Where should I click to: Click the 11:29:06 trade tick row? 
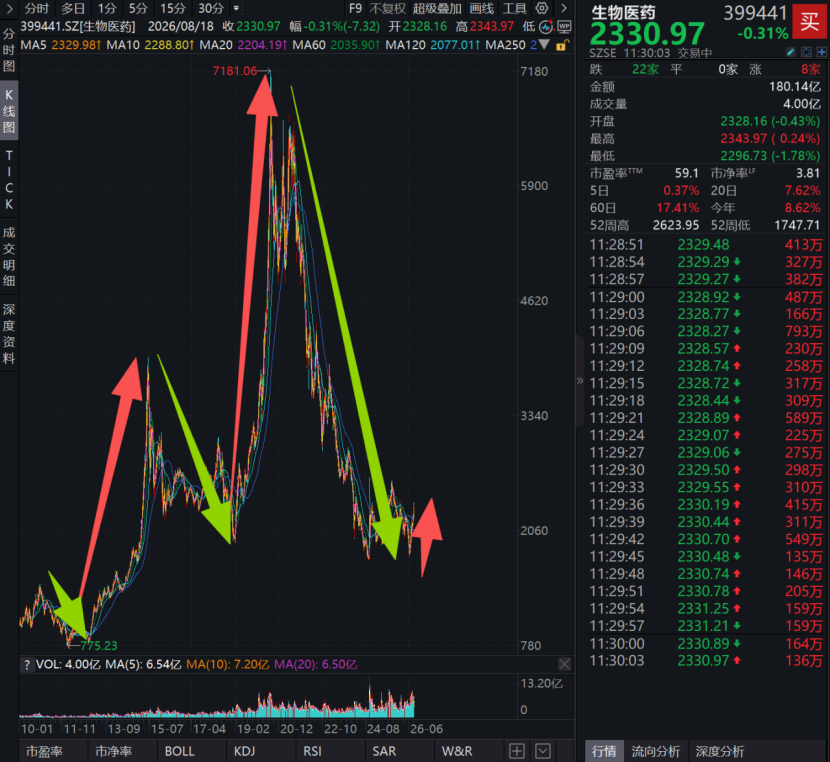706,331
